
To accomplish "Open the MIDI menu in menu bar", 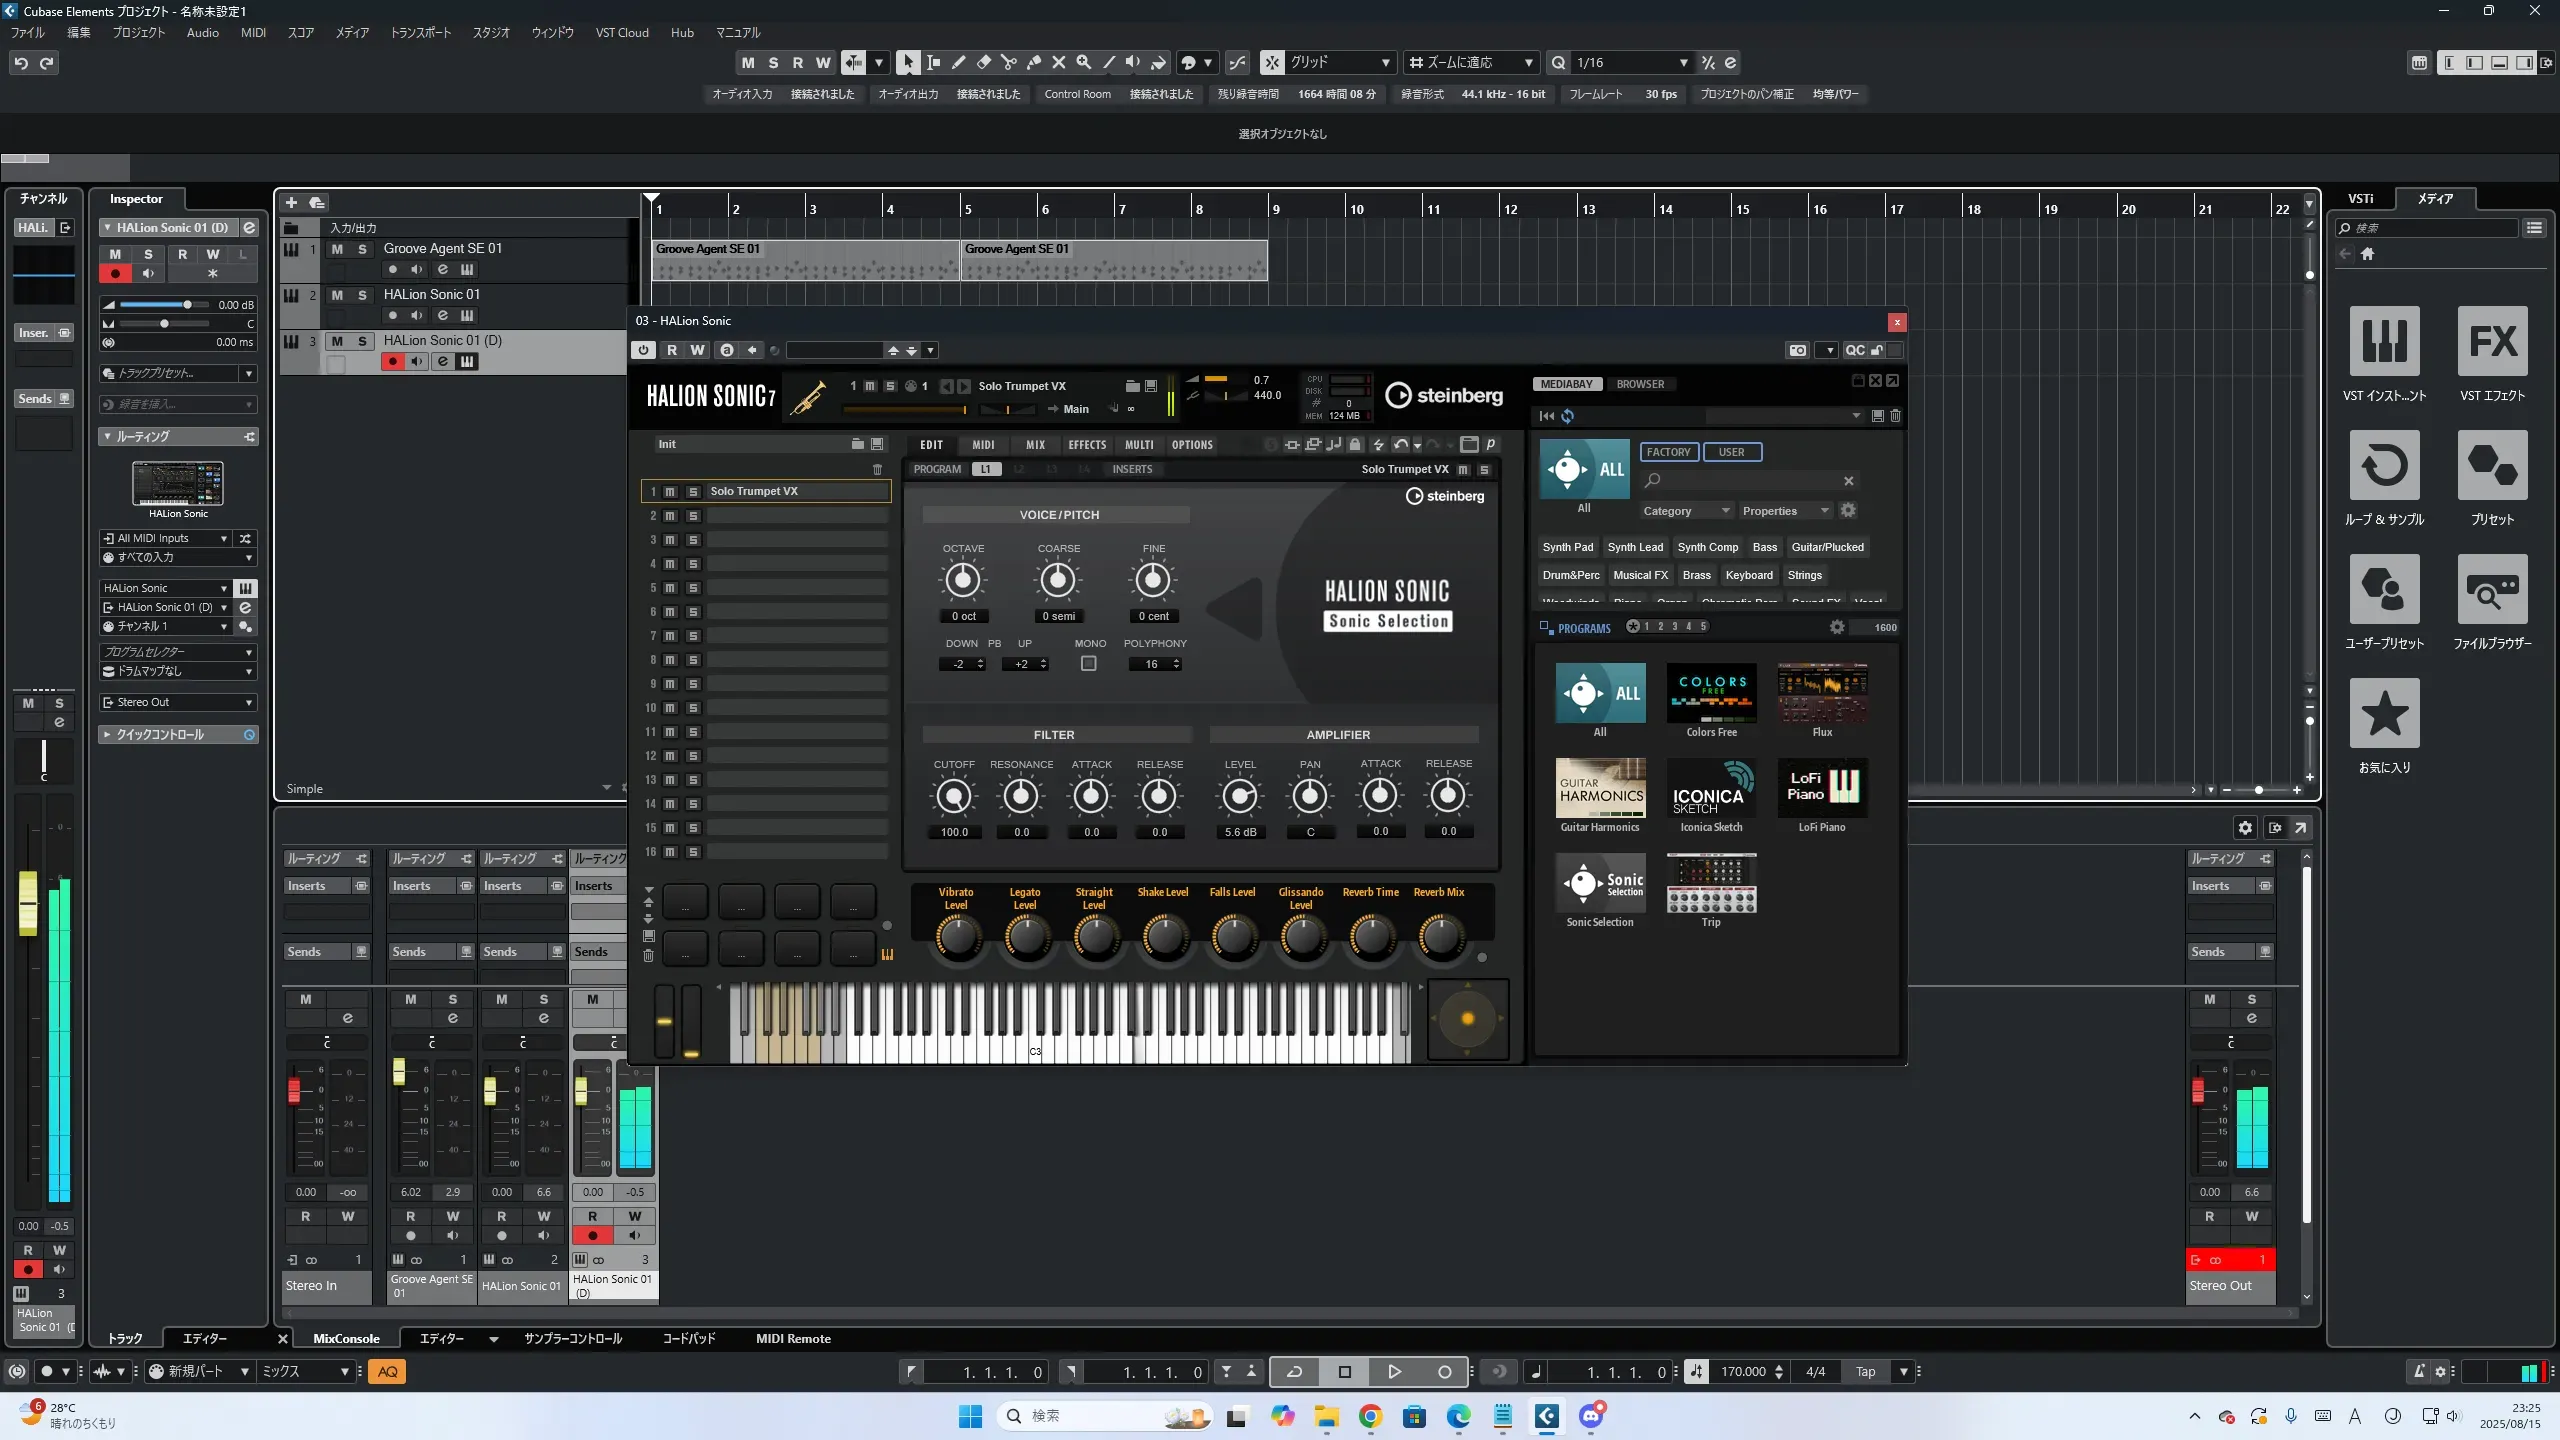I will pyautogui.click(x=253, y=32).
